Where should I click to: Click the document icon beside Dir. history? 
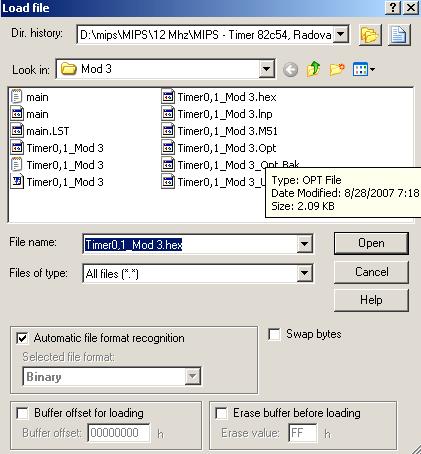coord(399,35)
